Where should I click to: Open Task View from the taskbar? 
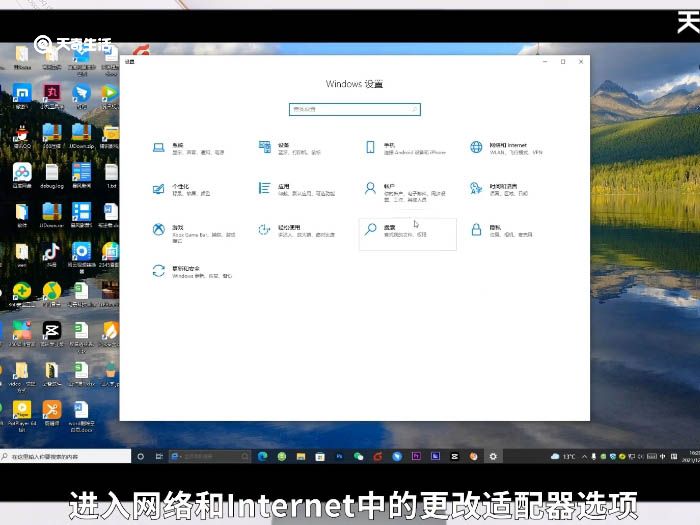pos(159,456)
